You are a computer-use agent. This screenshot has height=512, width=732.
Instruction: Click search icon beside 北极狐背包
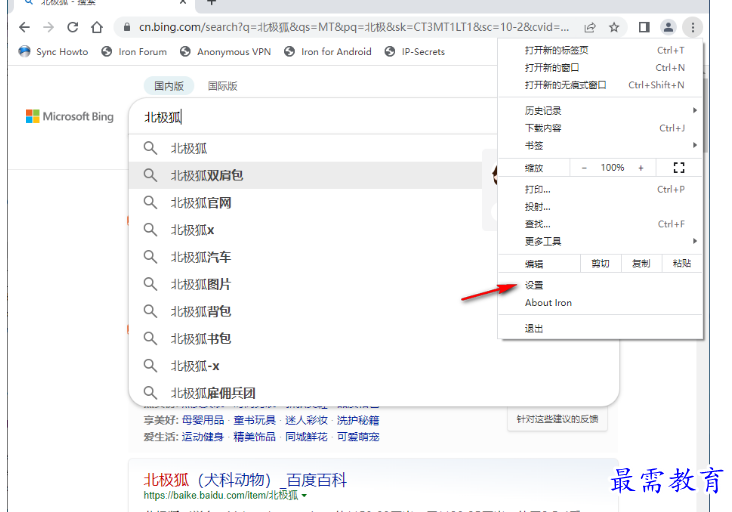coord(150,311)
